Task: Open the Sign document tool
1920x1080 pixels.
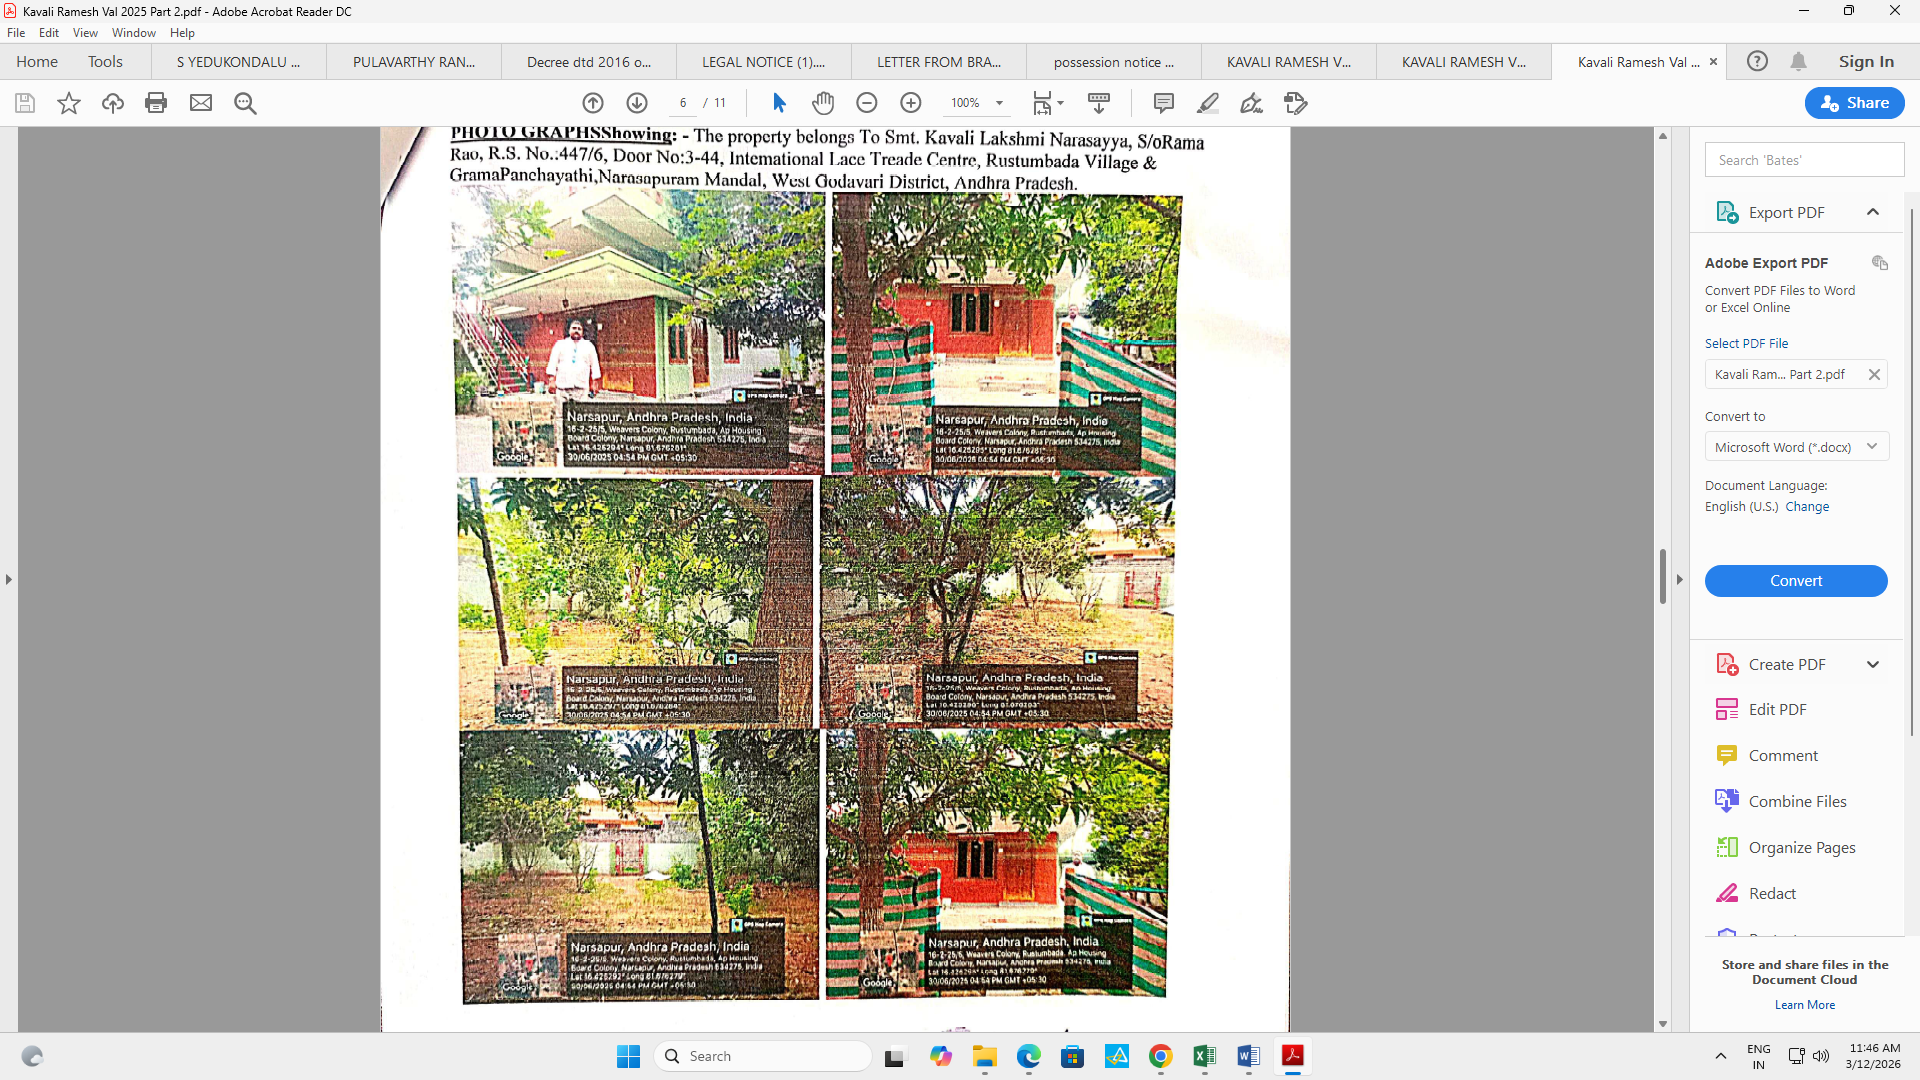Action: click(x=1252, y=103)
